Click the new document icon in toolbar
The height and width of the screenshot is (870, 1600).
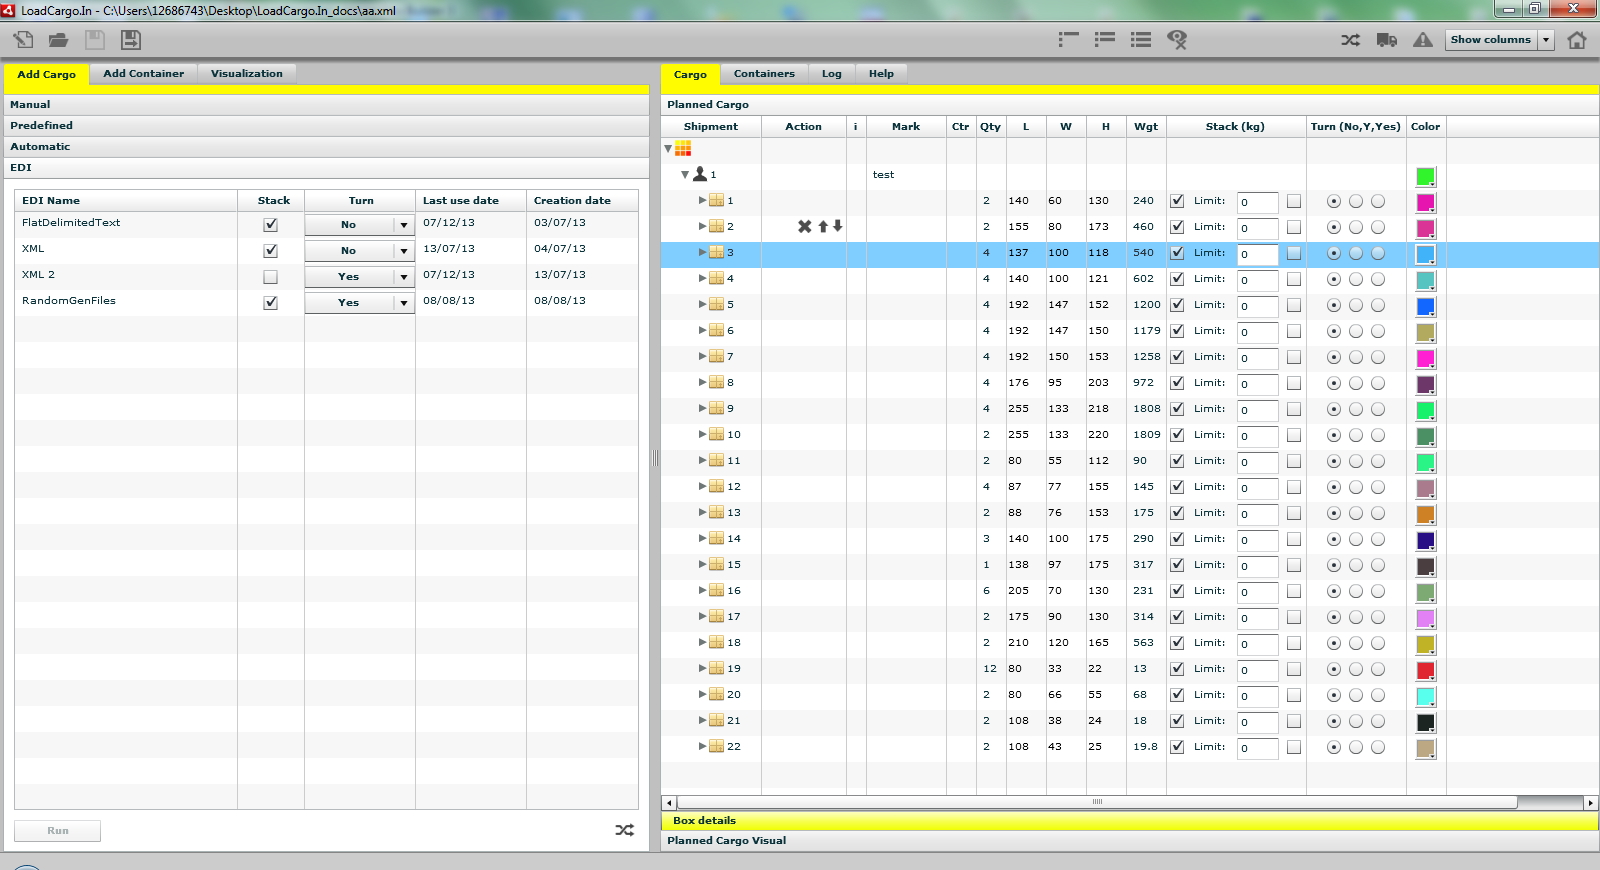click(23, 40)
